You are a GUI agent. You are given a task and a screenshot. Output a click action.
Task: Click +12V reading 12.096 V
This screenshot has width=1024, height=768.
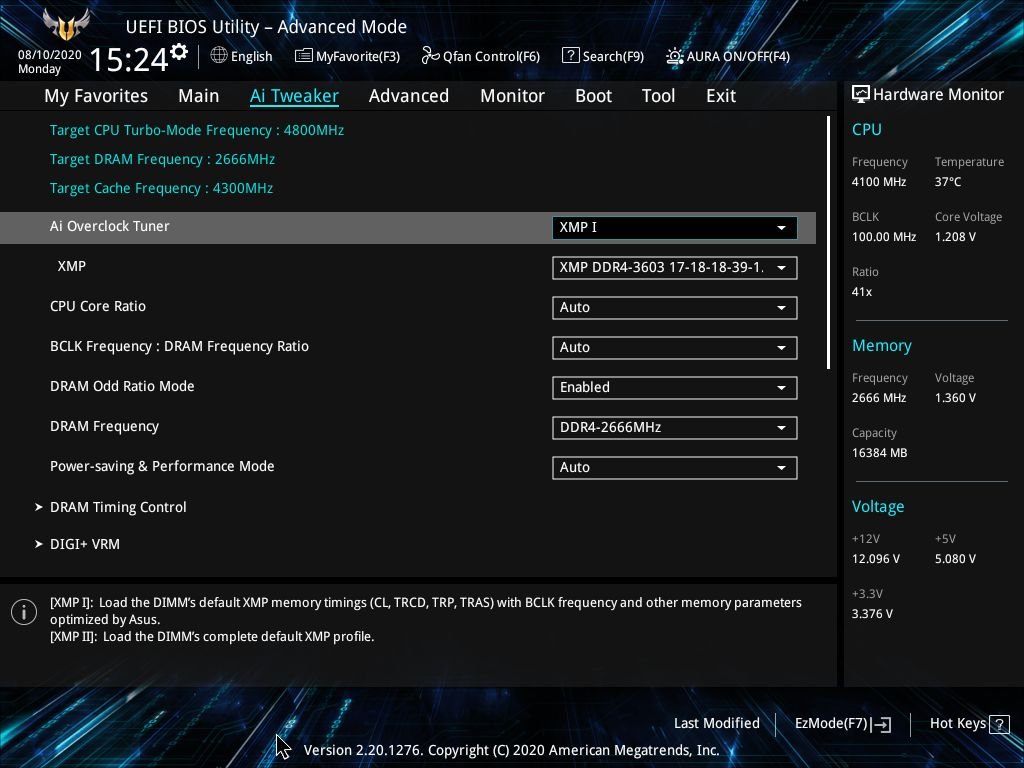tap(875, 559)
